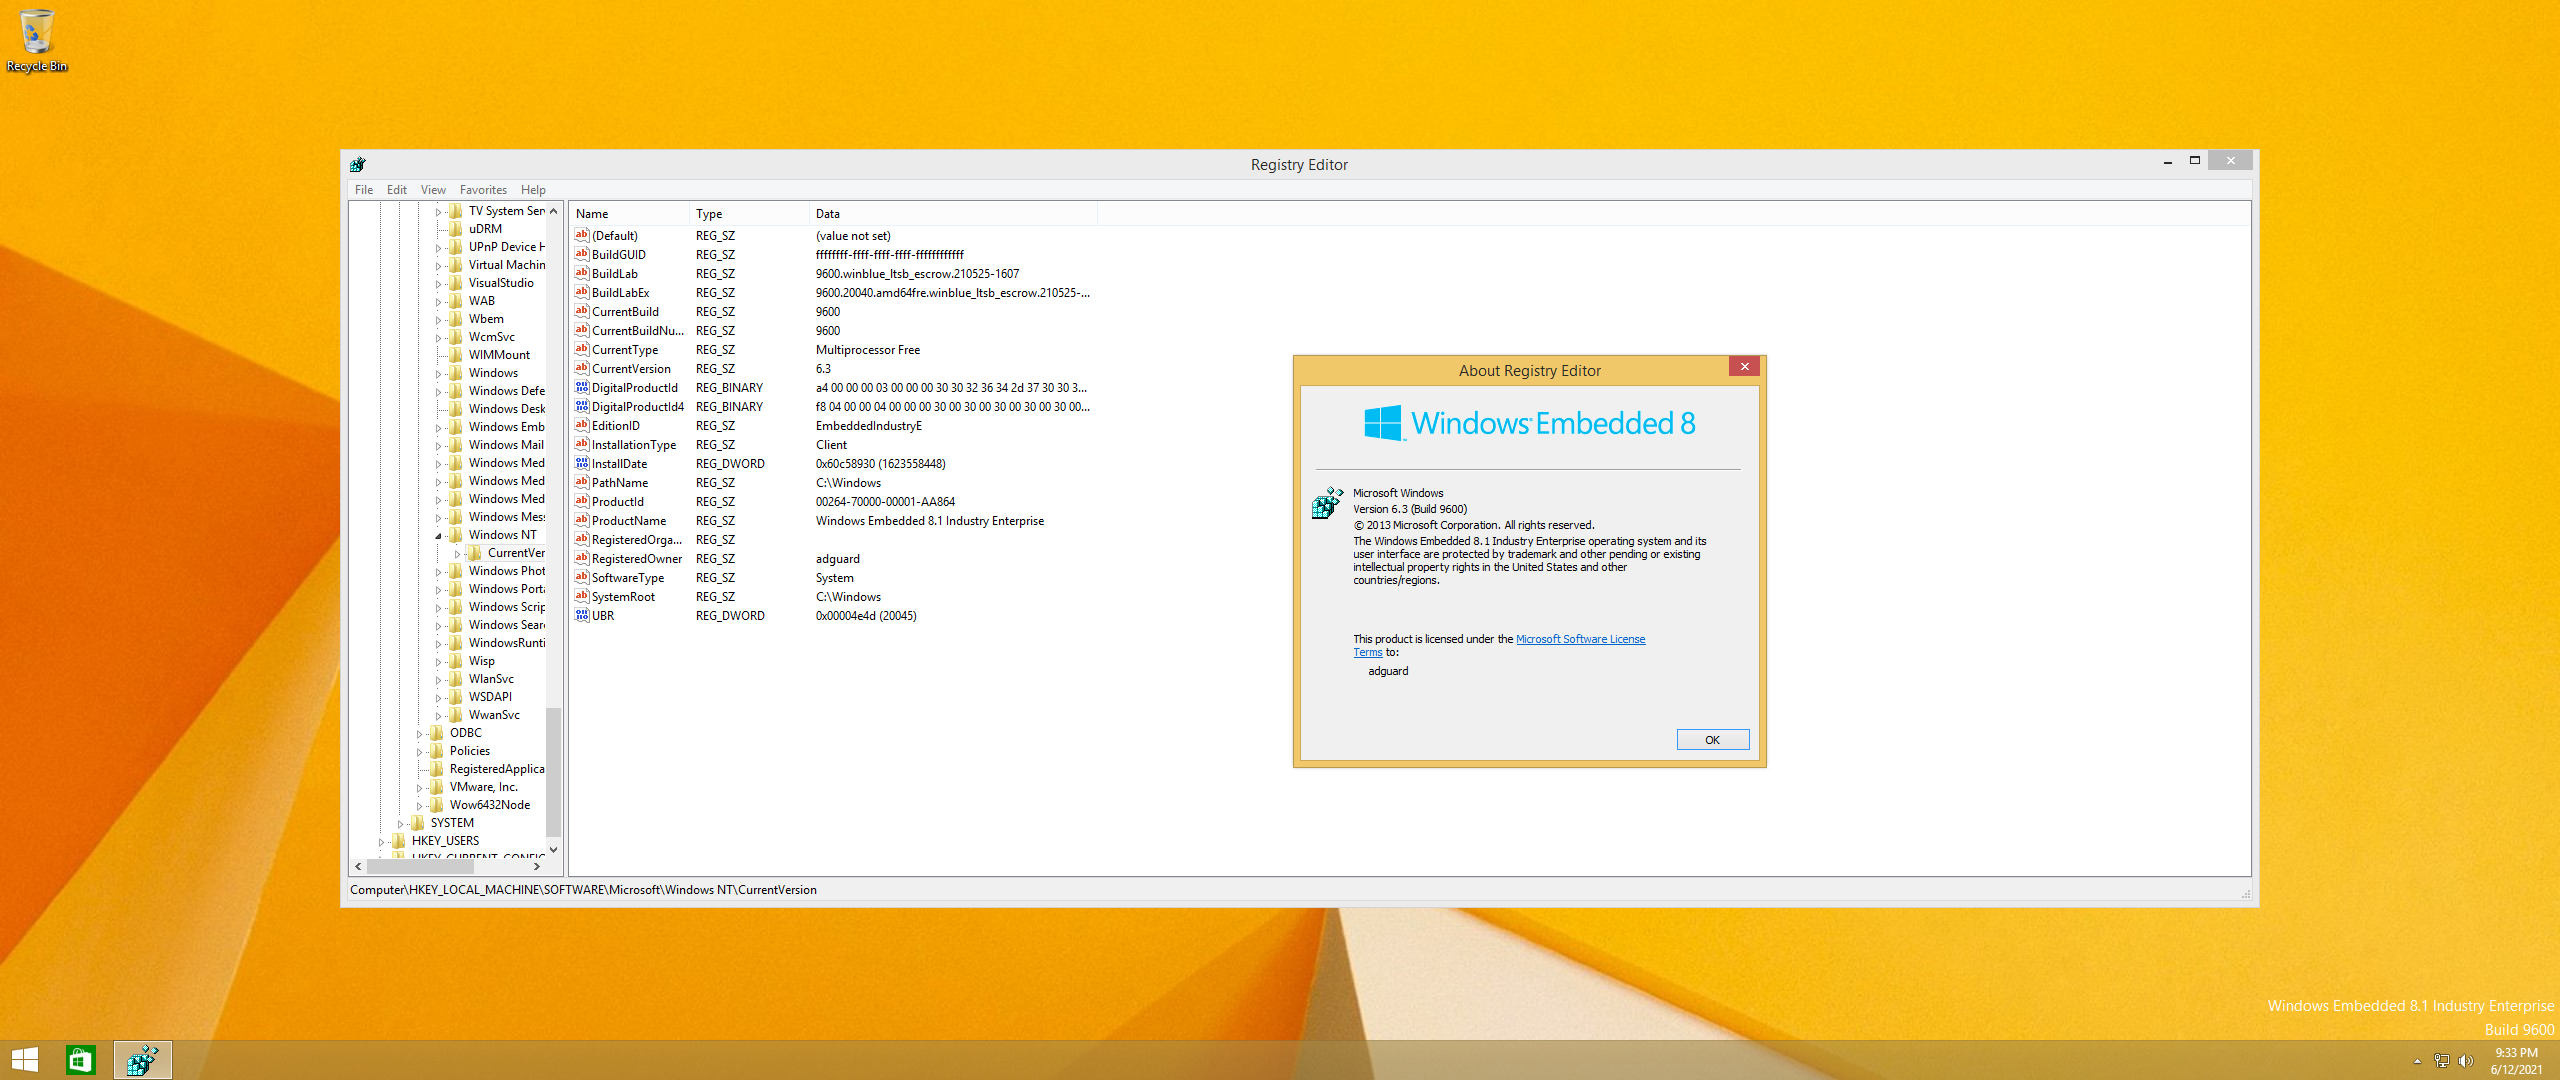Click the Registry Editor title bar icon

(358, 165)
